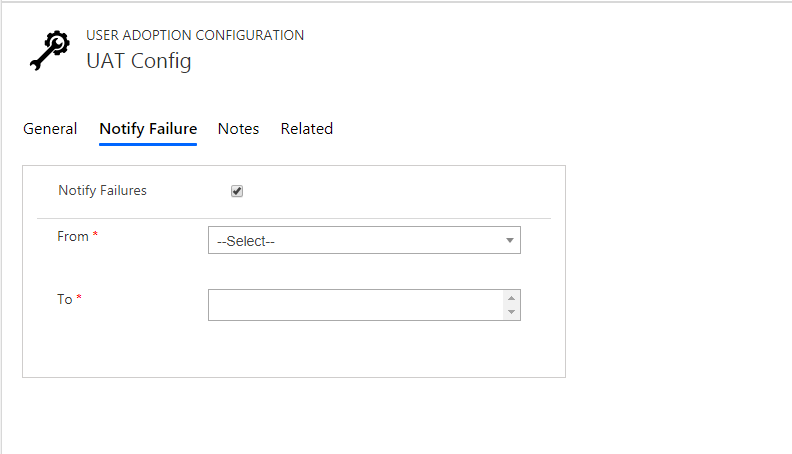
Task: Click the red asterisk next to To
Action: point(79,296)
